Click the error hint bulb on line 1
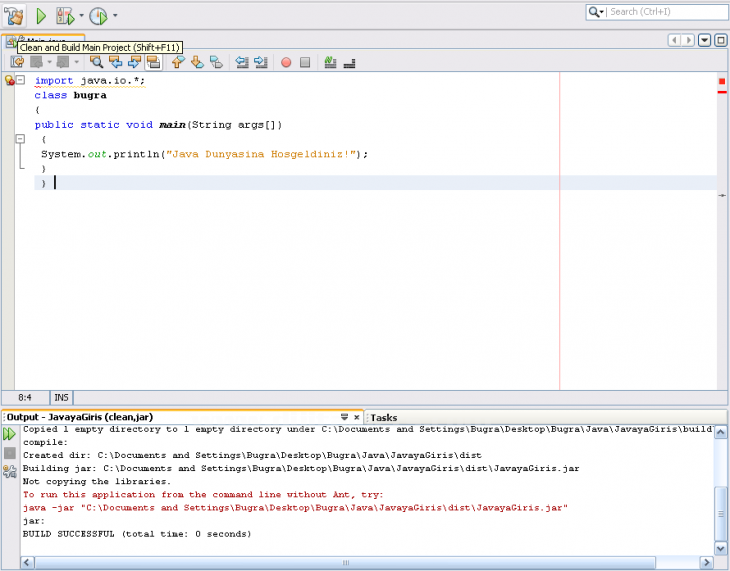 tap(9, 81)
